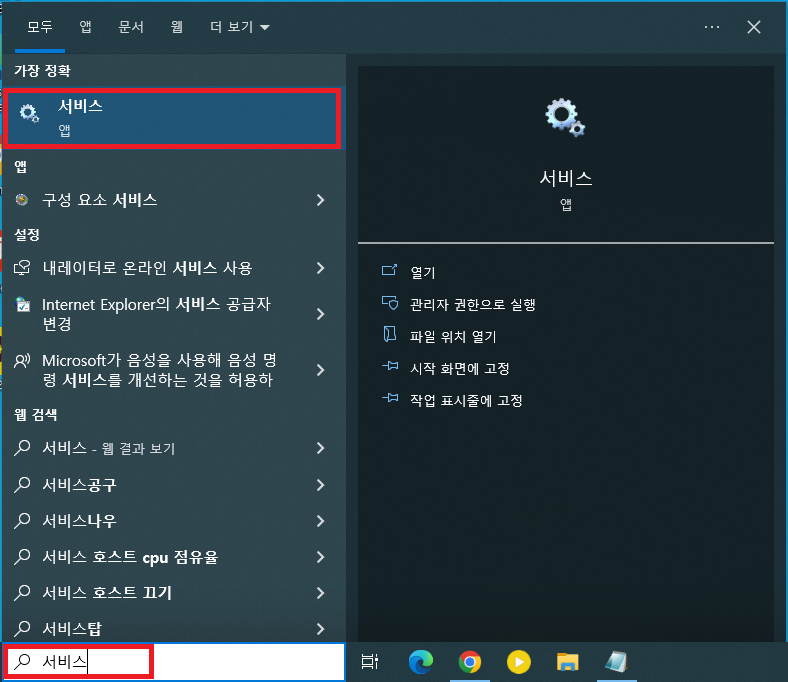
Task: Click the narrator icon beside 내레이터로 온라인 서비스
Action: click(x=22, y=268)
